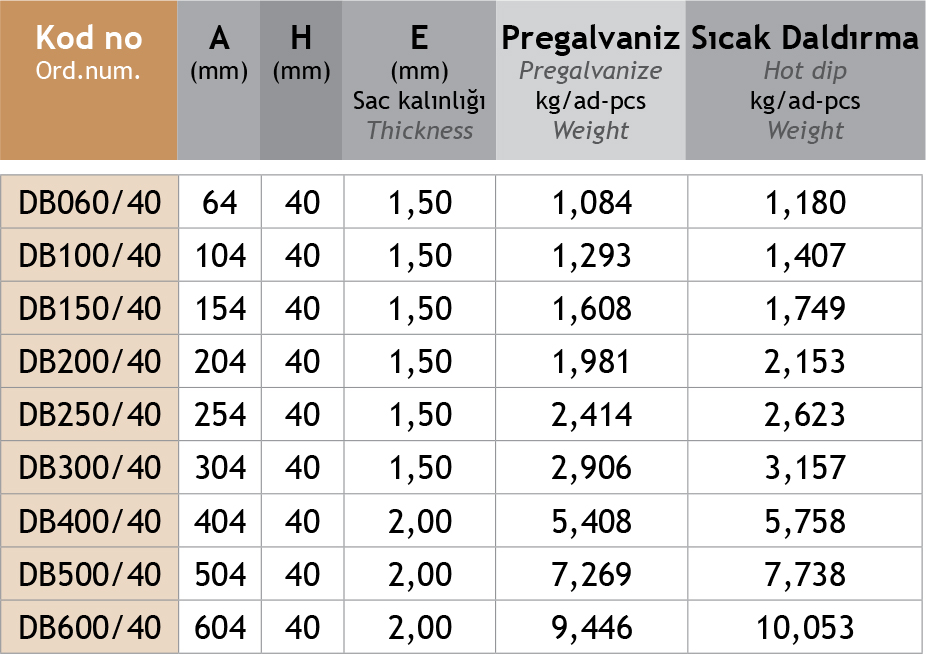926x654 pixels.
Task: Click the 5,408 pregalvanize weight value
Action: coord(591,522)
